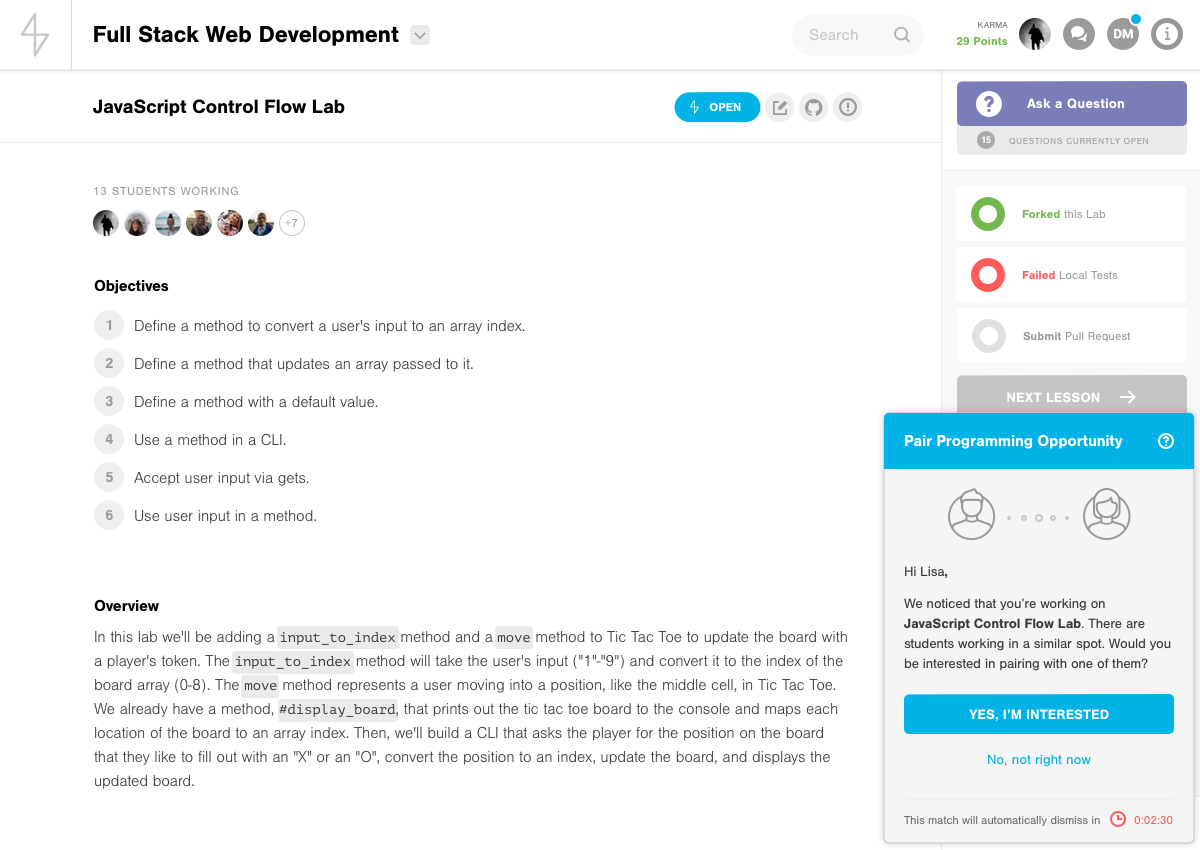This screenshot has height=850, width=1200.
Task: Decline pairing via No, not right now
Action: pos(1038,759)
